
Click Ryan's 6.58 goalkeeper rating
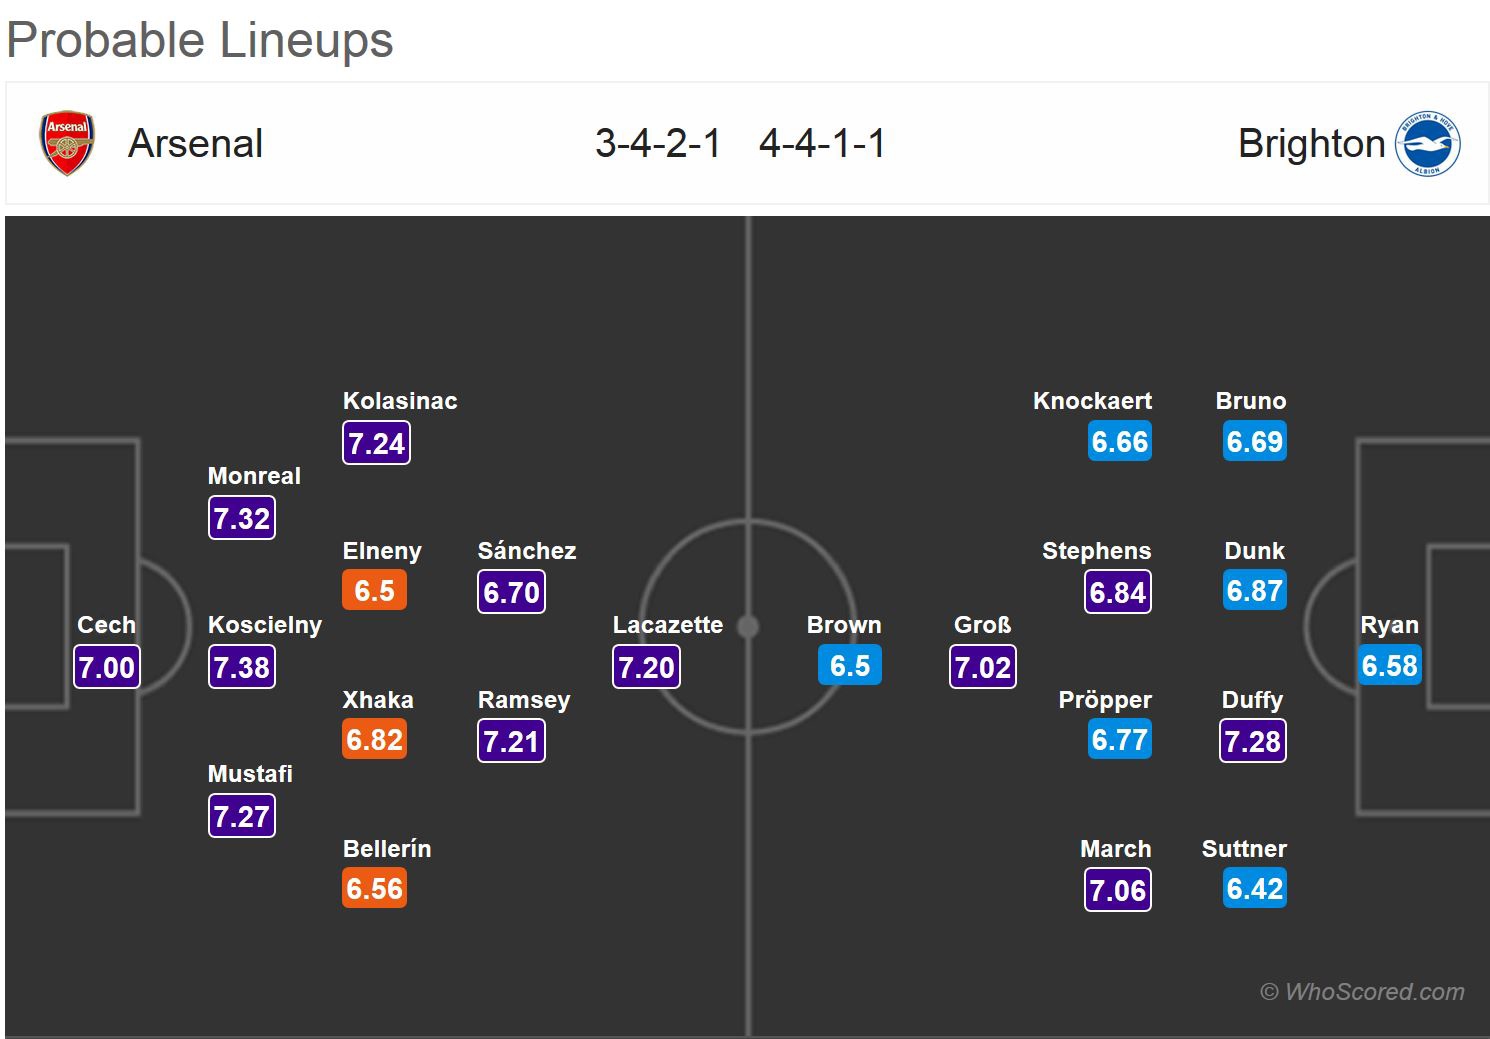pos(1389,666)
